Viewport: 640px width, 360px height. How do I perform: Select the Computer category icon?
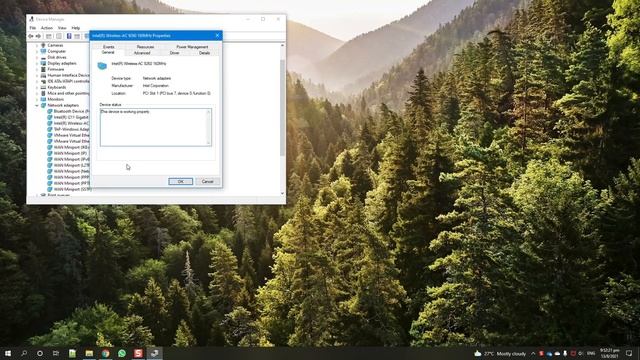[43, 51]
